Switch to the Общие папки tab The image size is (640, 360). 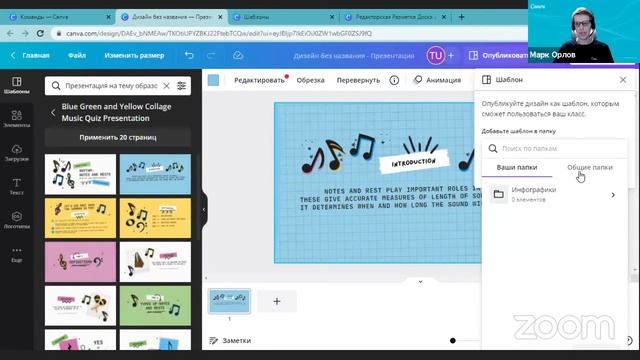pyautogui.click(x=590, y=167)
